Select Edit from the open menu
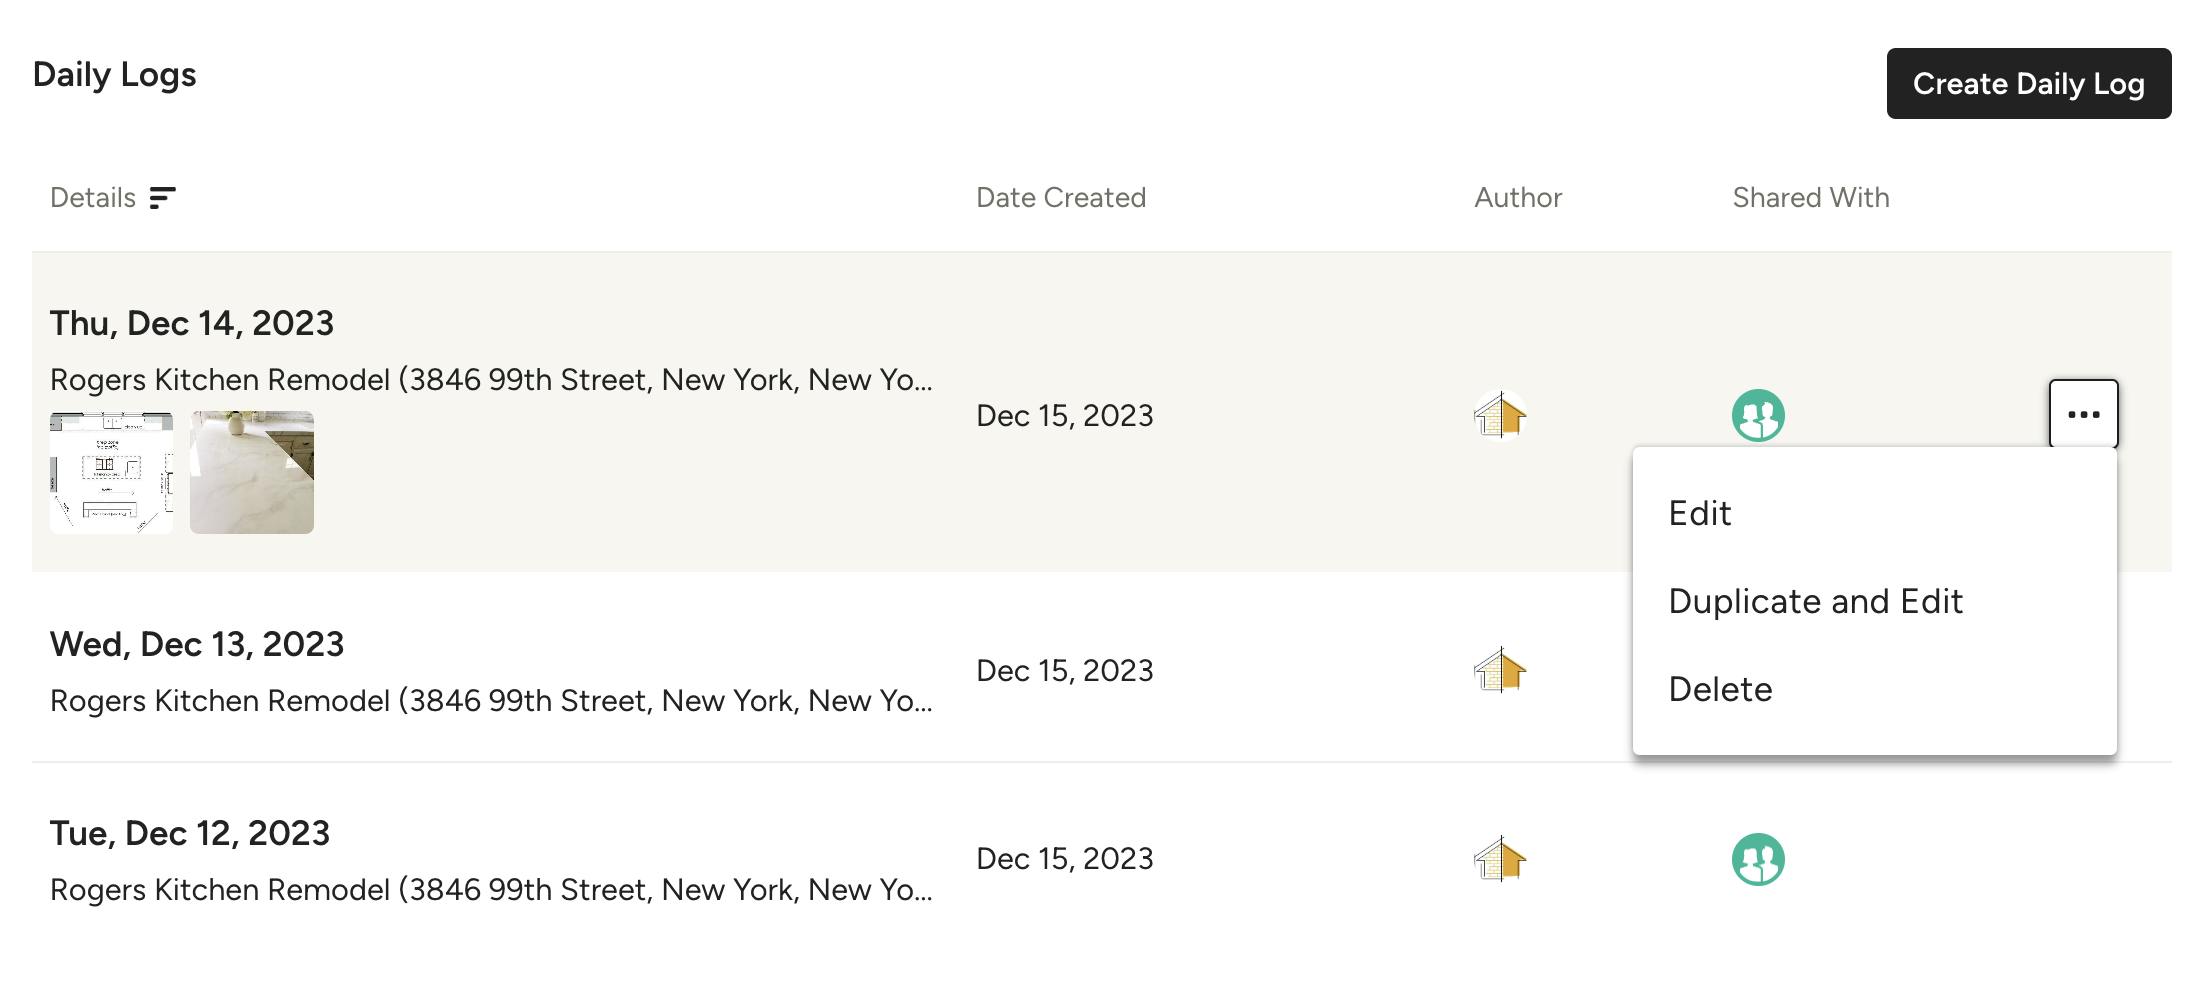Image resolution: width=2198 pixels, height=1004 pixels. click(1700, 513)
